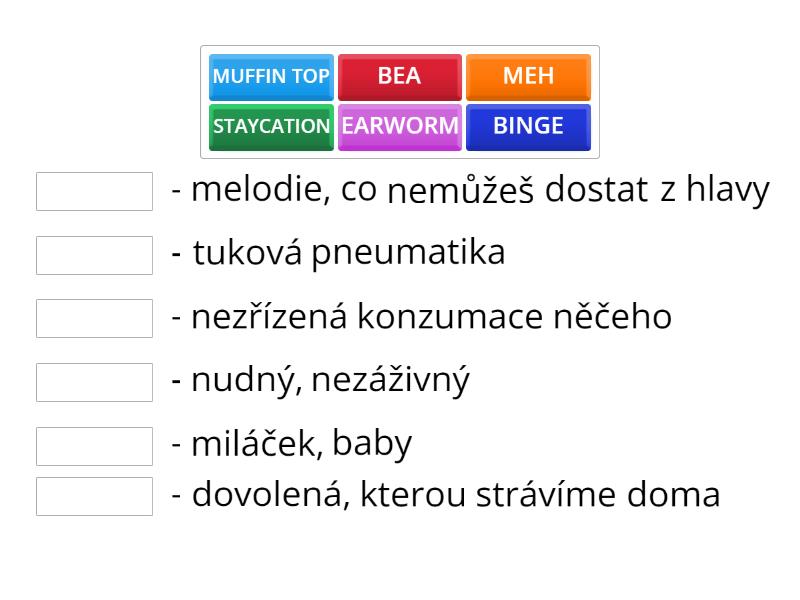This screenshot has height=600, width=800.
Task: Pick the orange MEH tile
Action: pyautogui.click(x=528, y=76)
